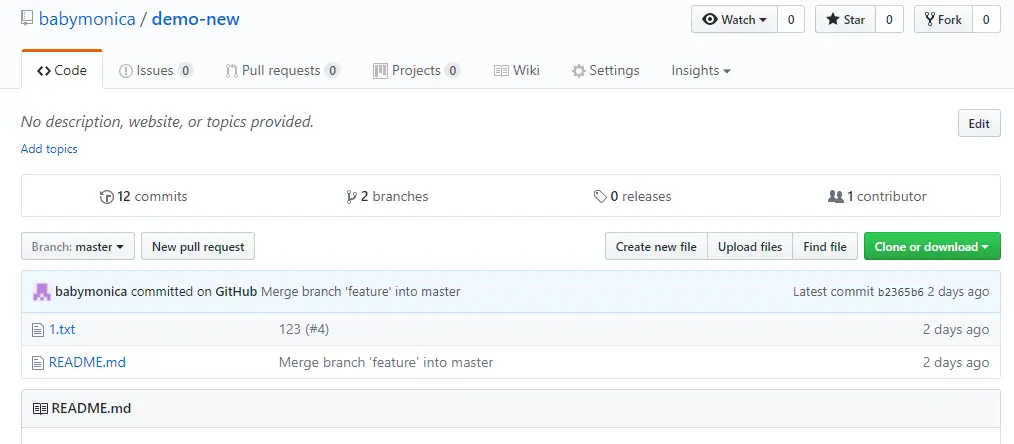Click the branch icon beside 2 branches
Viewport: 1014px width, 444px height.
pos(352,196)
